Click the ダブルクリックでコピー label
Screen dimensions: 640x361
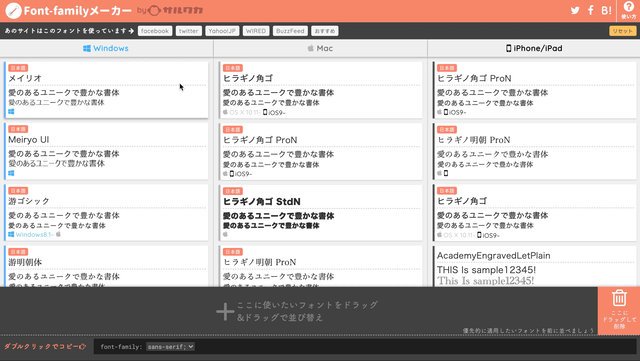41,347
